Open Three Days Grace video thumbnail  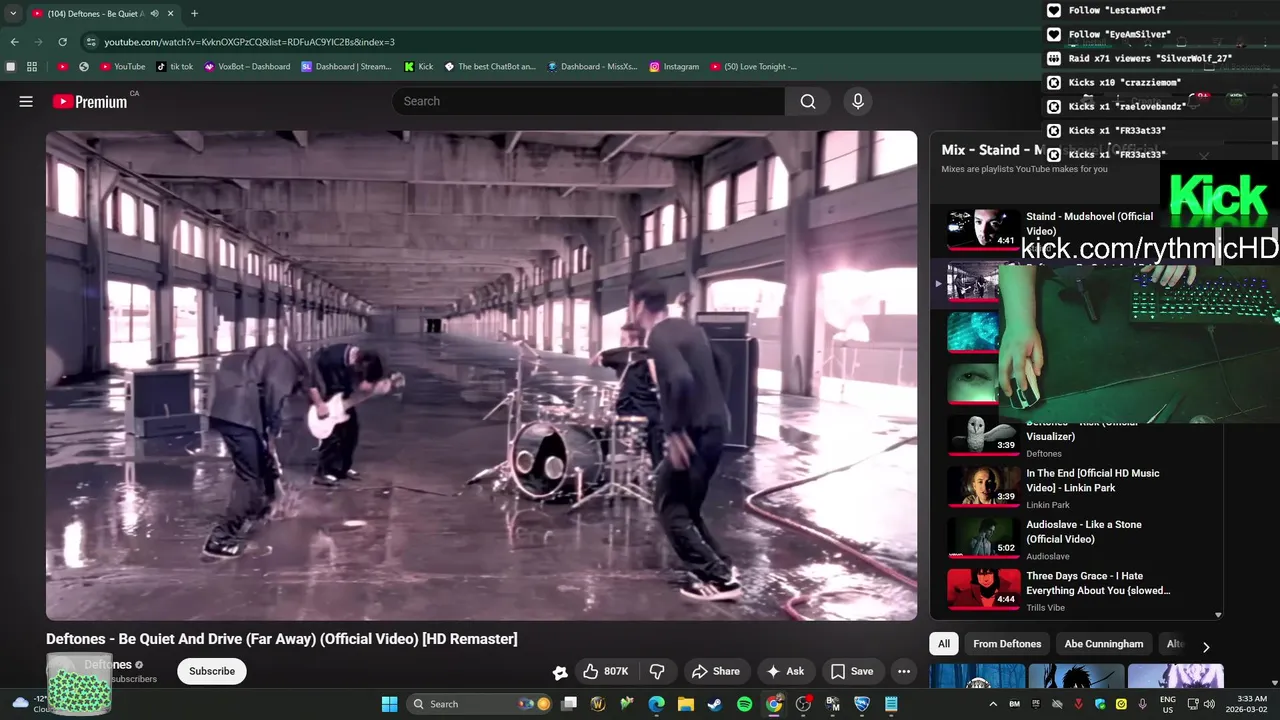tap(983, 589)
